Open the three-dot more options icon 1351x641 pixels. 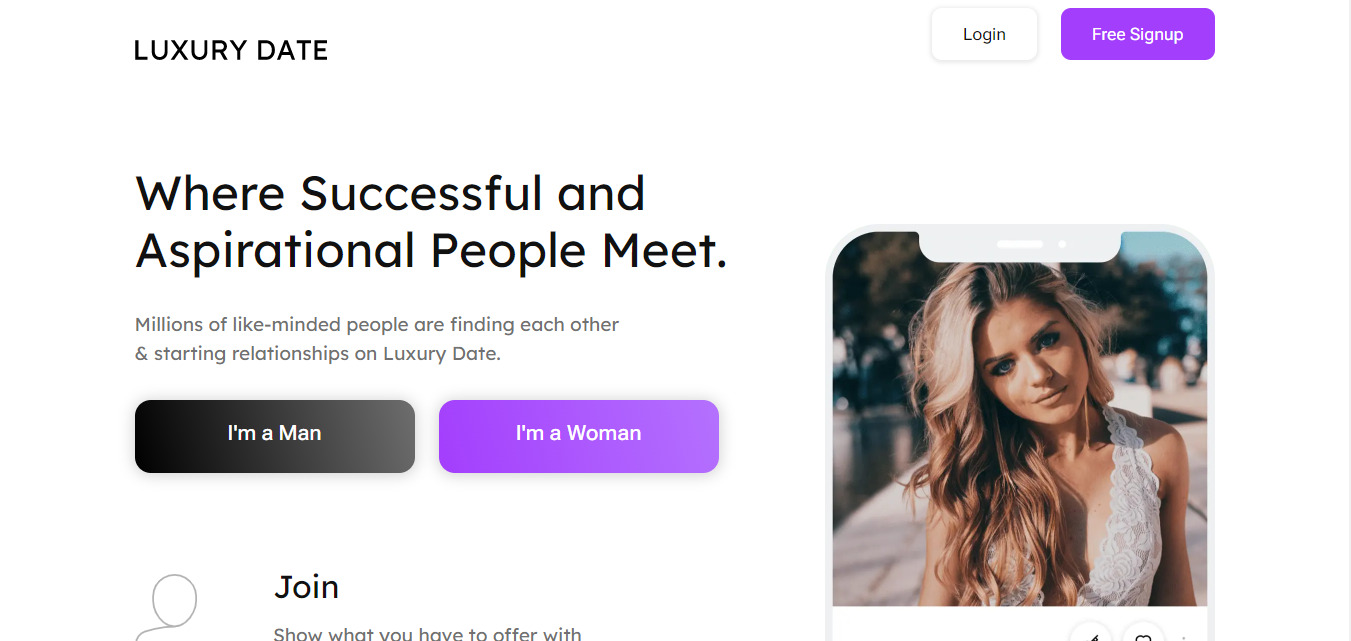(1185, 637)
